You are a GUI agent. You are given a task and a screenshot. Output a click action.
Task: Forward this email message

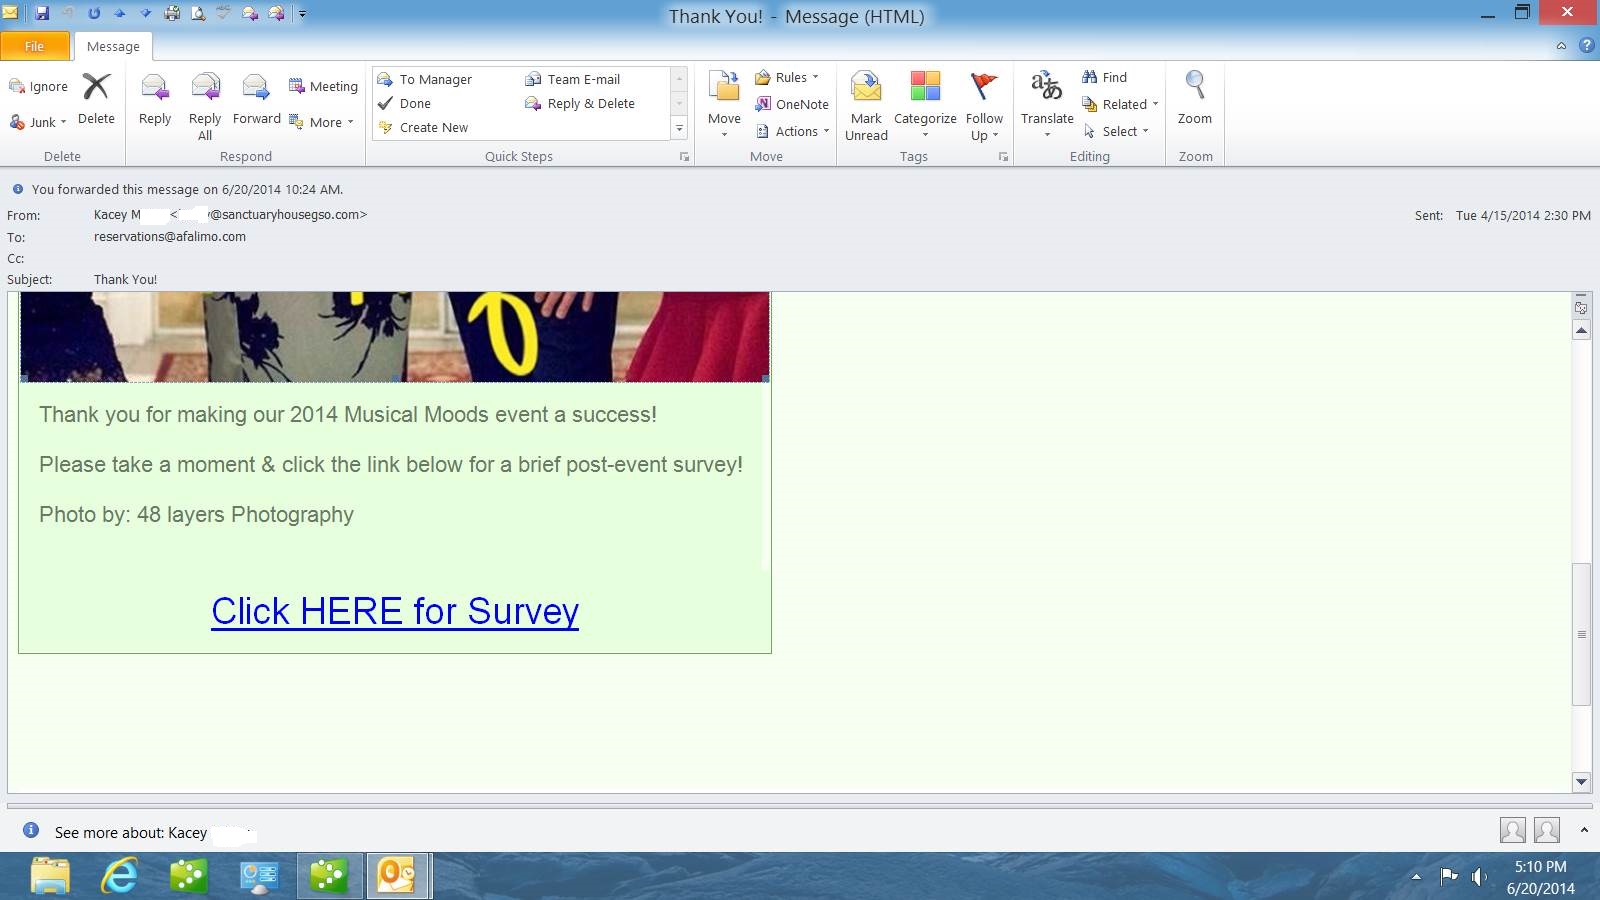coord(256,88)
